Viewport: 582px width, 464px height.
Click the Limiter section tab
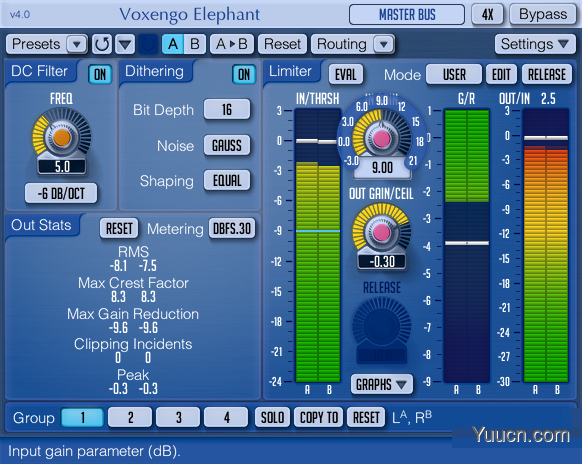tap(290, 71)
